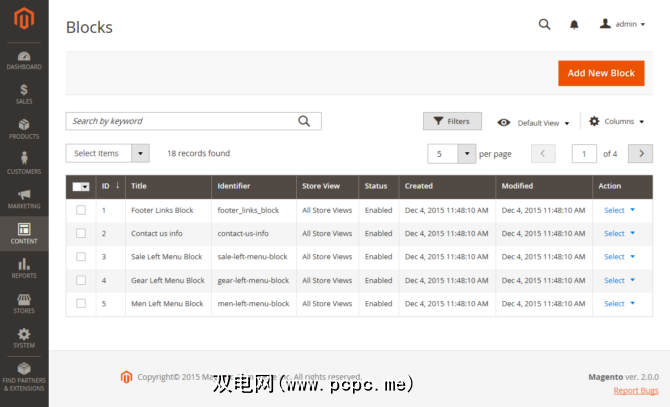Open the Stores sidebar icon
670x407 pixels.
[24, 303]
